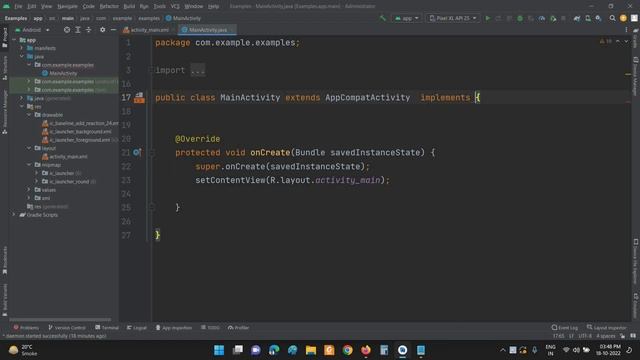Expand Gradle Scripts node
This screenshot has height=360, width=640.
click(x=14, y=215)
